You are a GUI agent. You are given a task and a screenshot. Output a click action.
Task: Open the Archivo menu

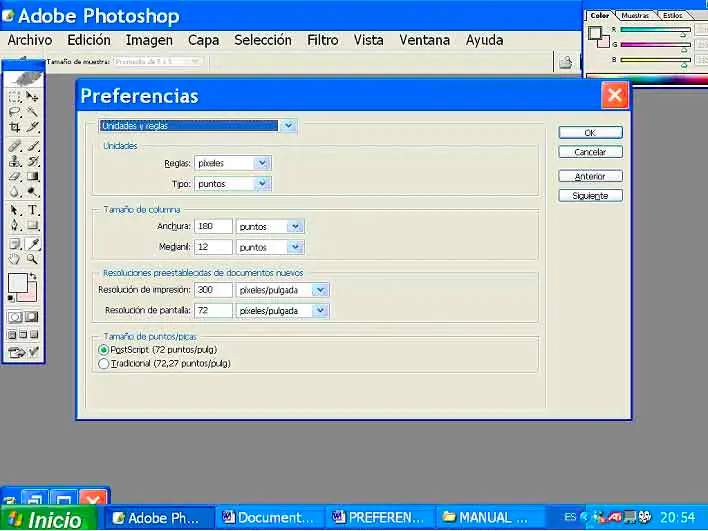[x=30, y=40]
